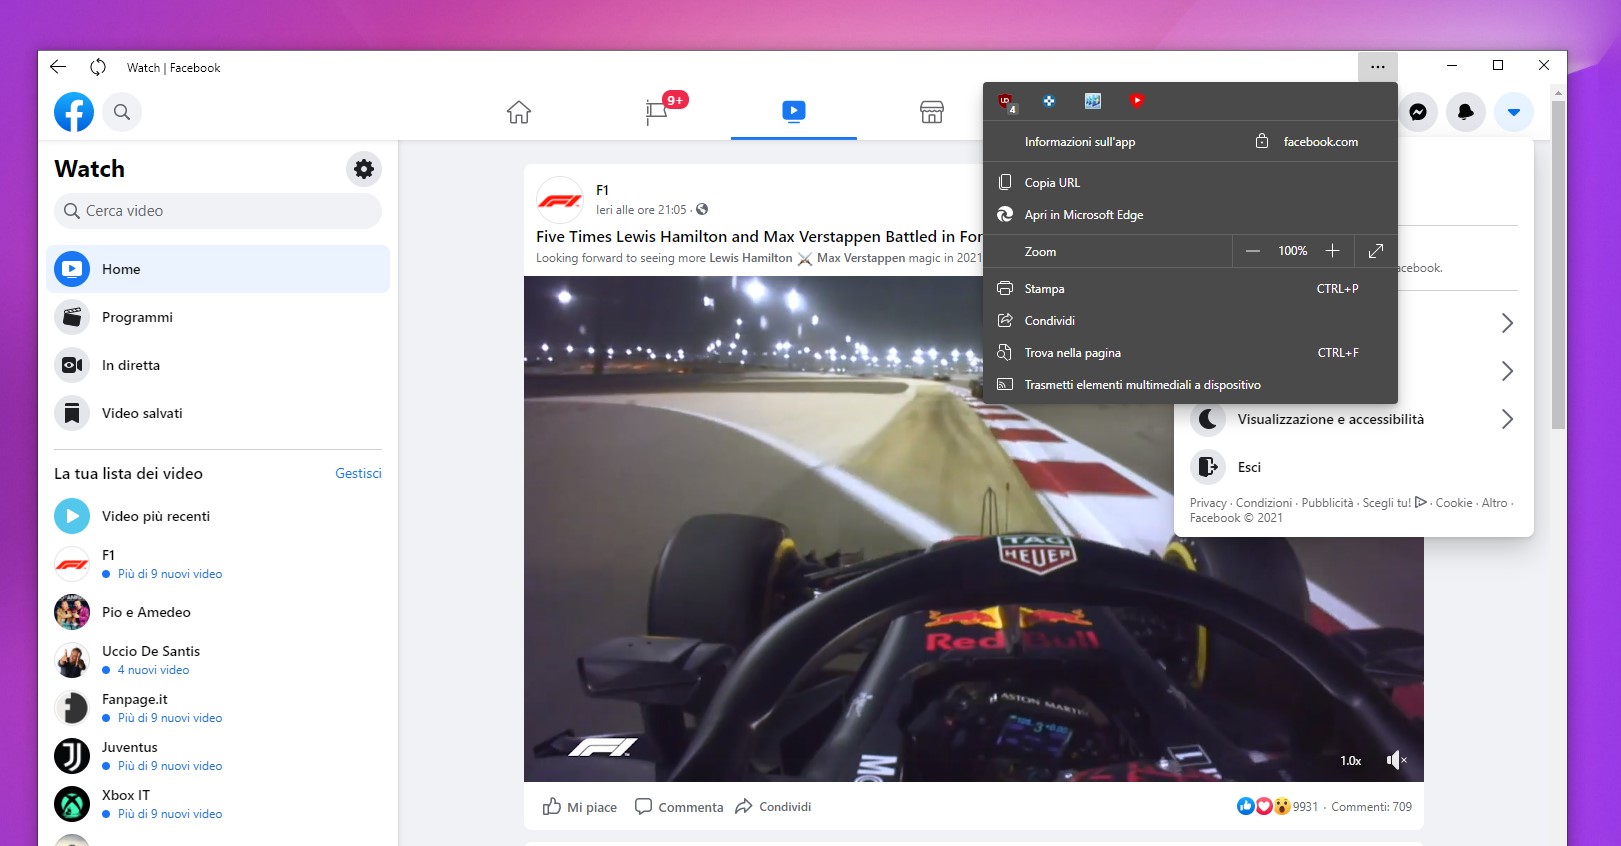Click in the Cerca video search field
This screenshot has width=1621, height=846.
click(x=218, y=211)
